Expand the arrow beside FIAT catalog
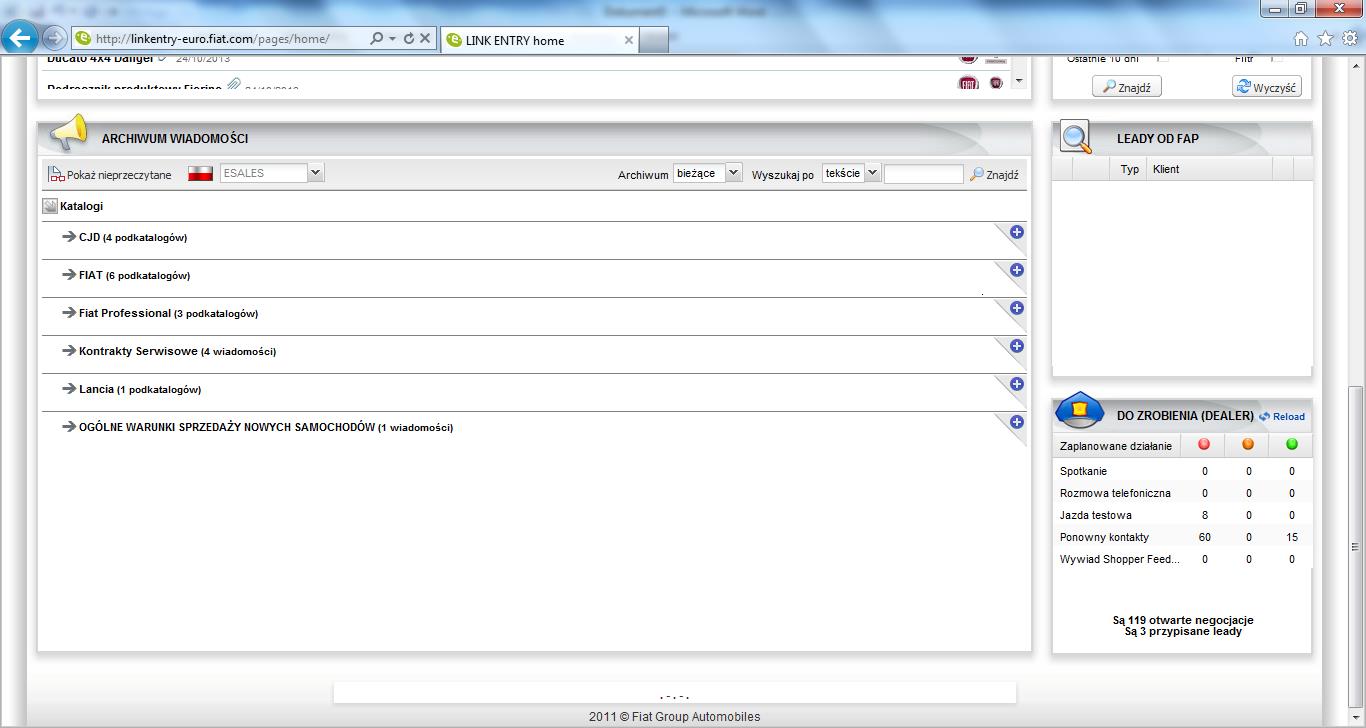The width and height of the screenshot is (1366, 728). 69,275
